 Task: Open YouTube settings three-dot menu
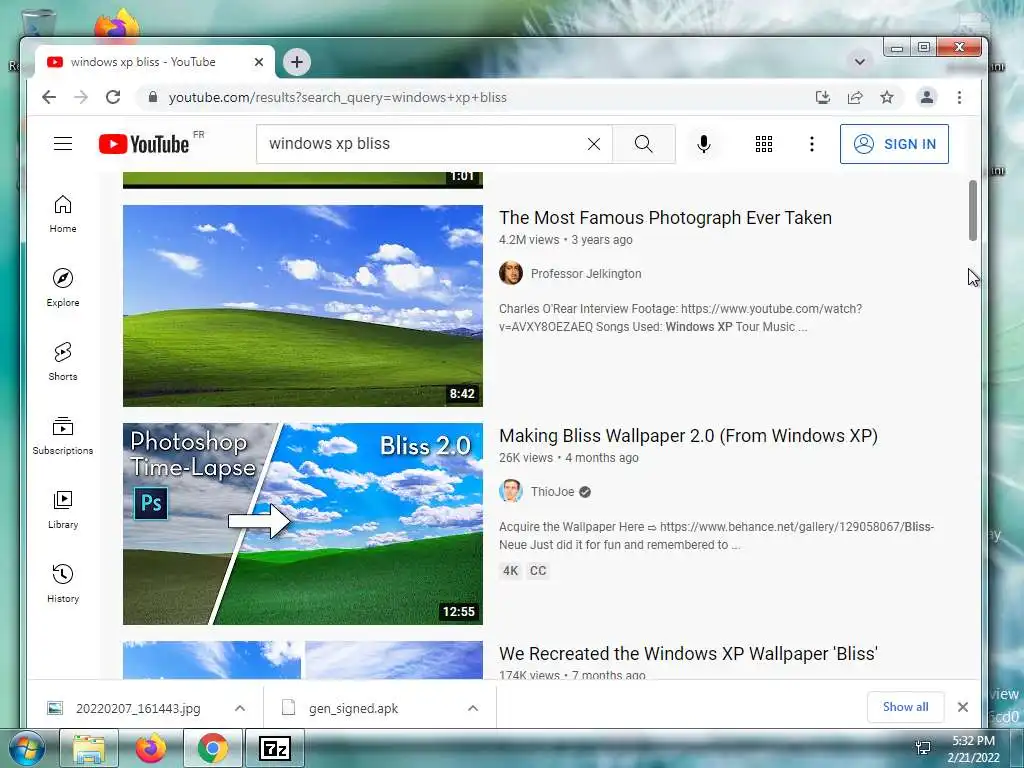coord(812,144)
